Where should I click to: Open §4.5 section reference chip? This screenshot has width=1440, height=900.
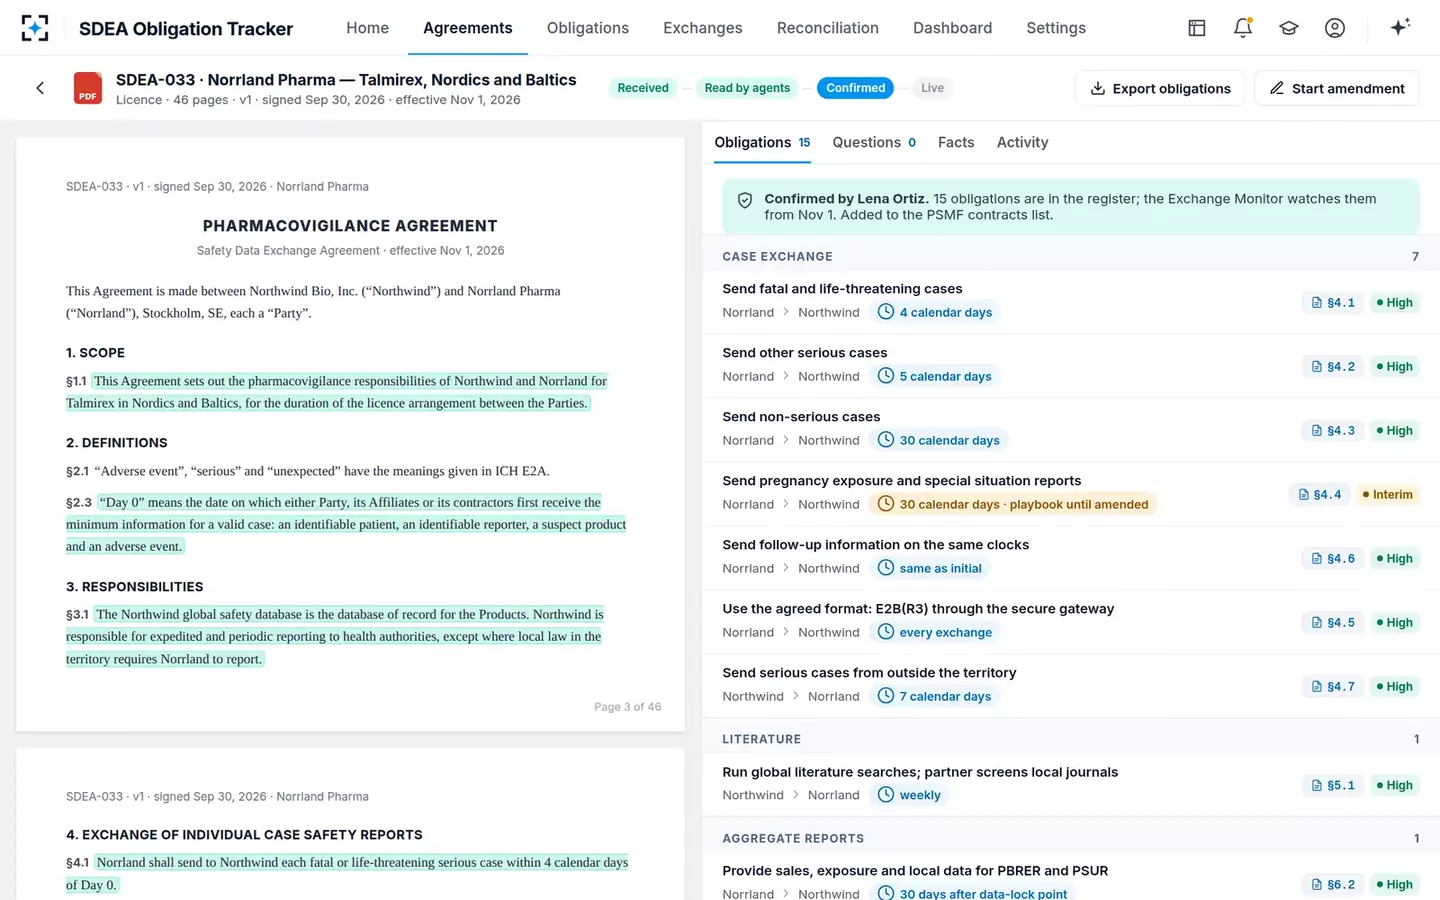click(1333, 623)
